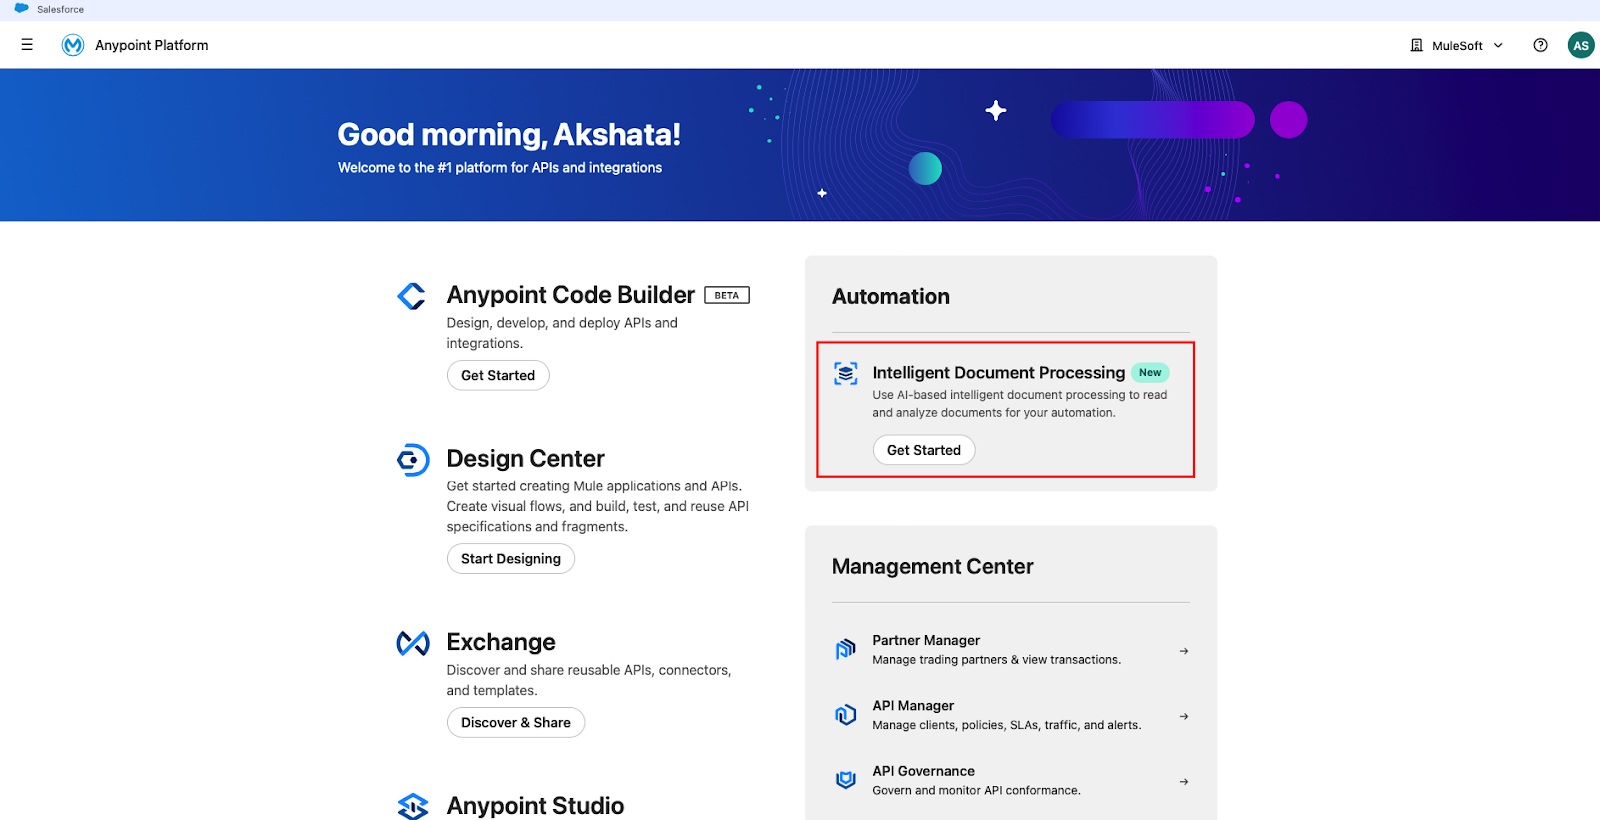Click the MuleSoft Anypoint logo icon

pyautogui.click(x=73, y=45)
